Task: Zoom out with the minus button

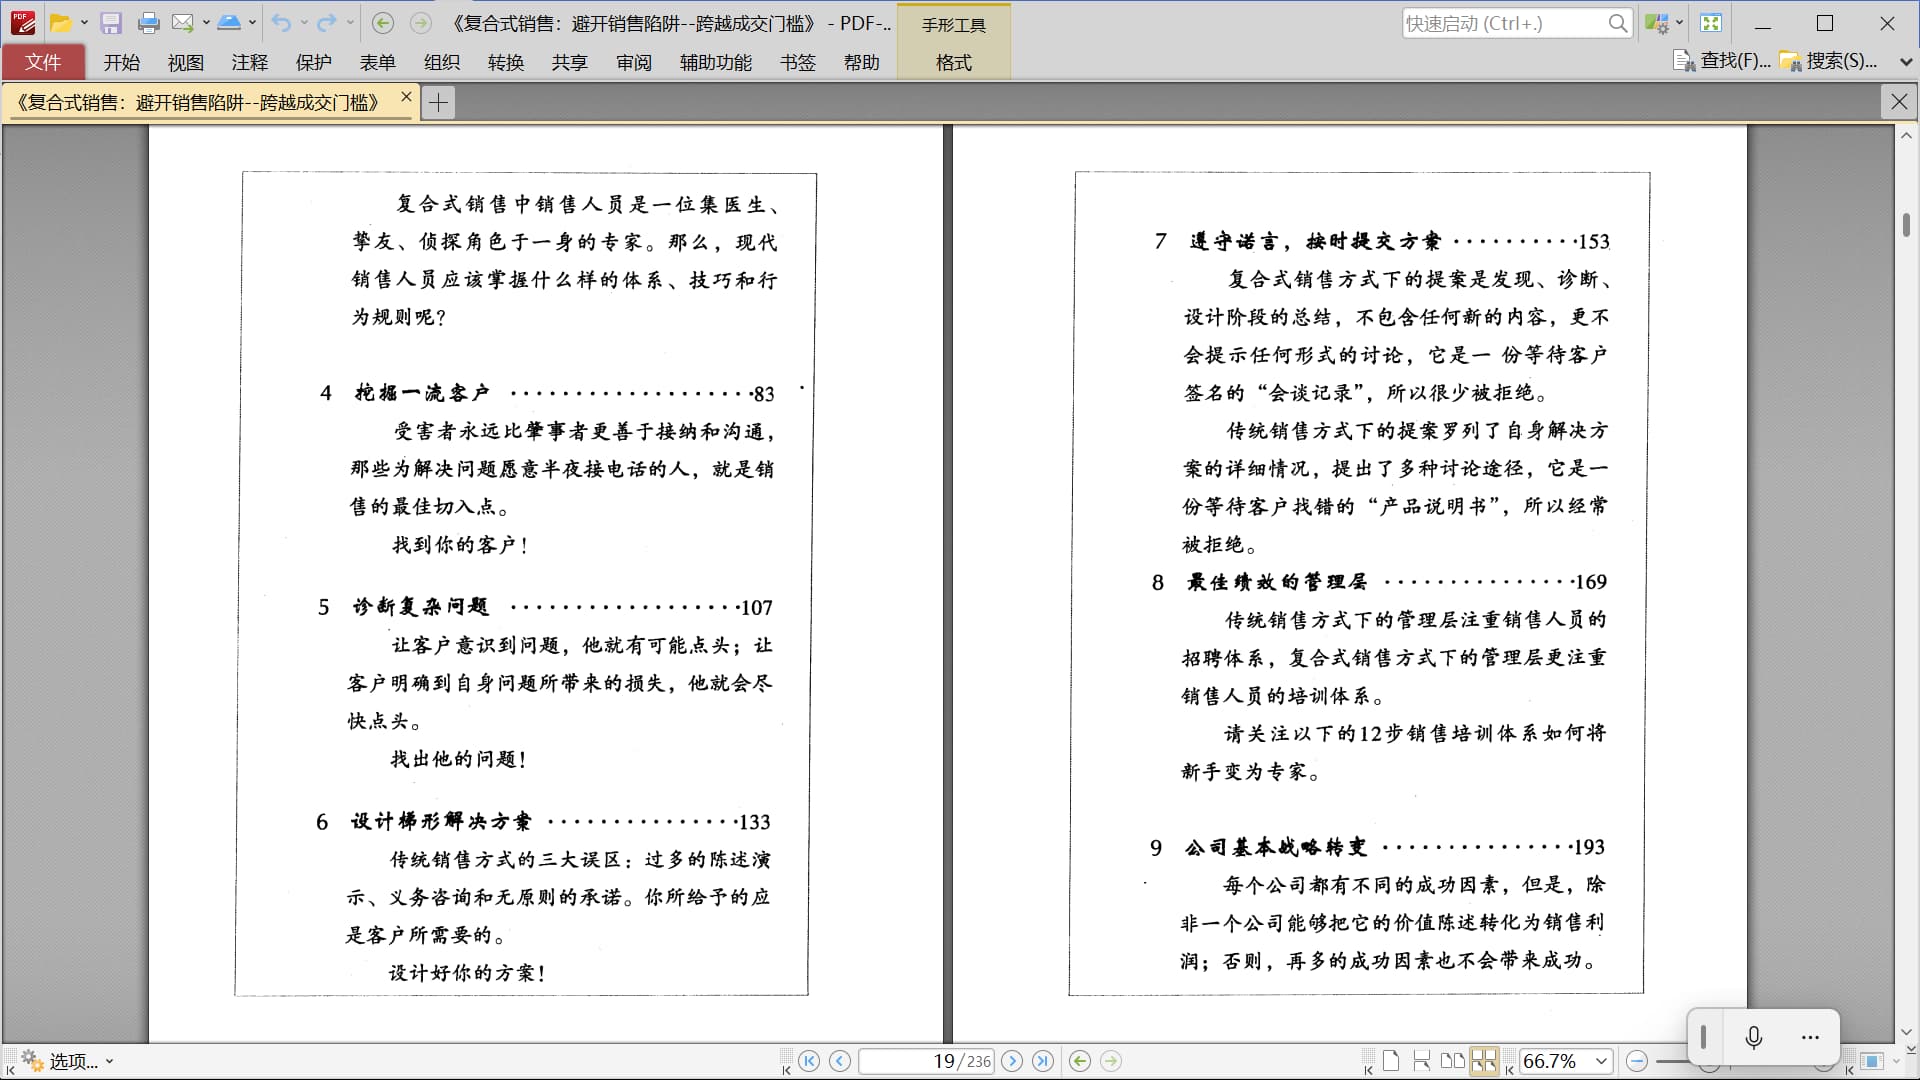Action: point(1637,1061)
